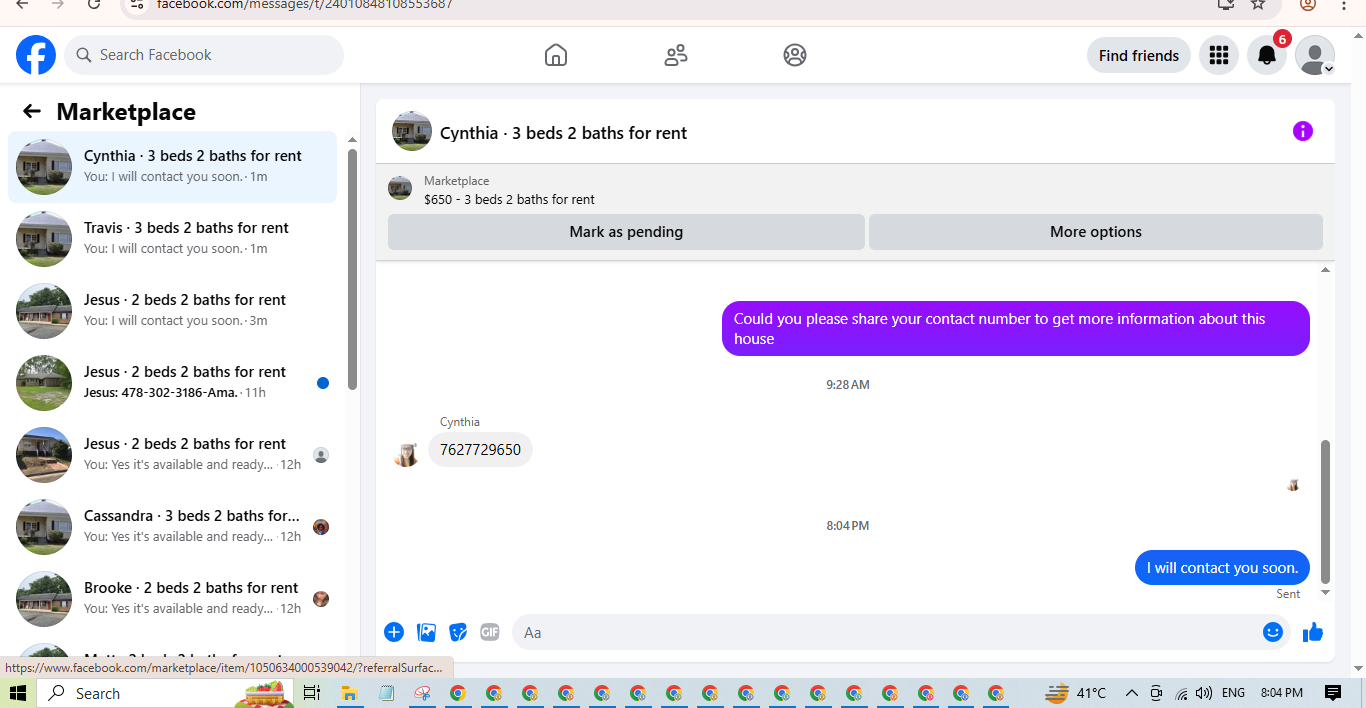Image resolution: width=1366 pixels, height=708 pixels.
Task: Click the chat header listing thumbnail
Action: 412,131
